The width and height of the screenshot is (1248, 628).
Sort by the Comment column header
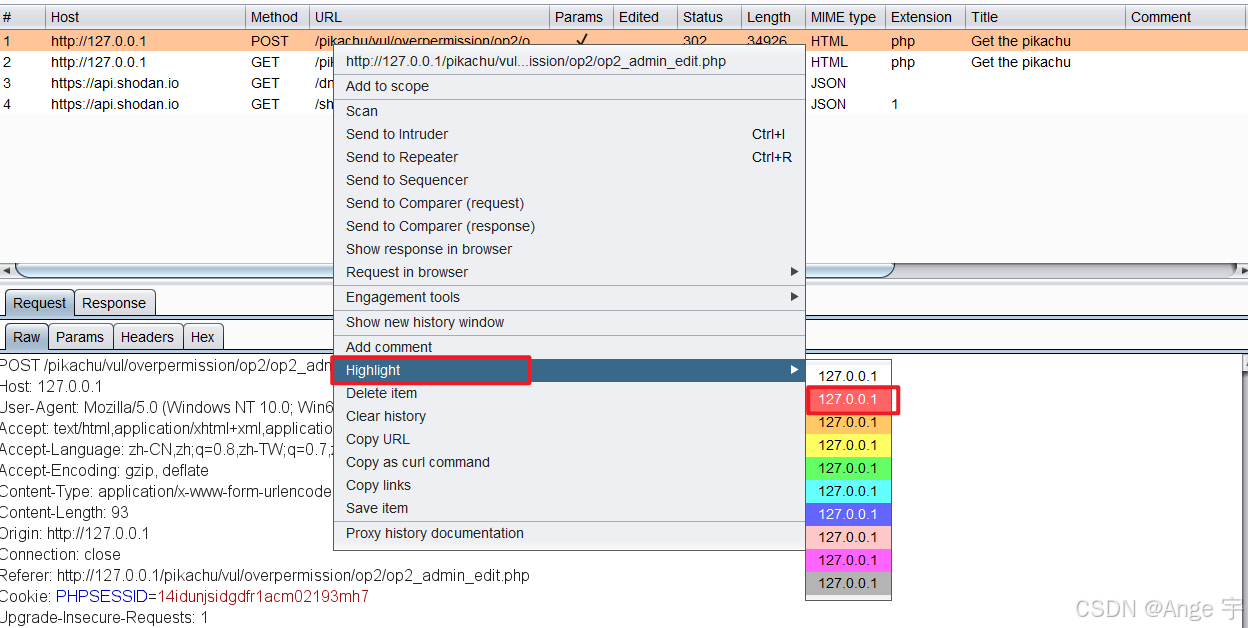1186,17
